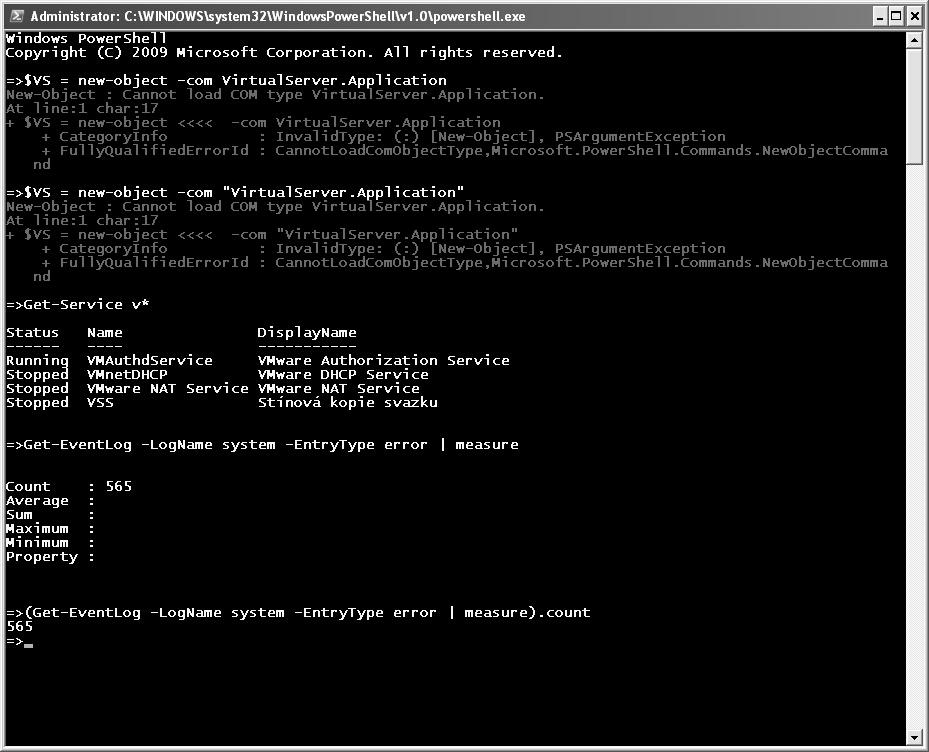Click the DisplayName column header
Screen dimensions: 929x752
[306, 332]
